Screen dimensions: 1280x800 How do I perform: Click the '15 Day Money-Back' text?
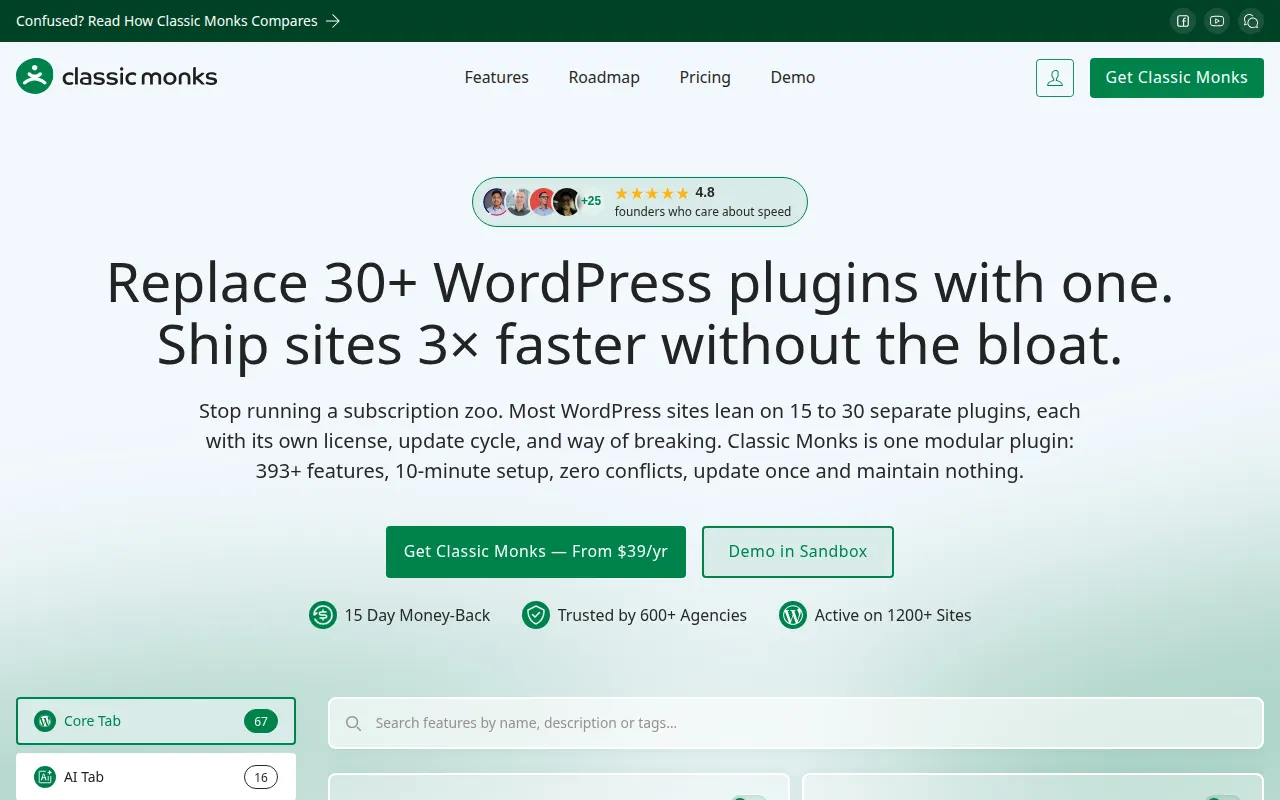[417, 615]
